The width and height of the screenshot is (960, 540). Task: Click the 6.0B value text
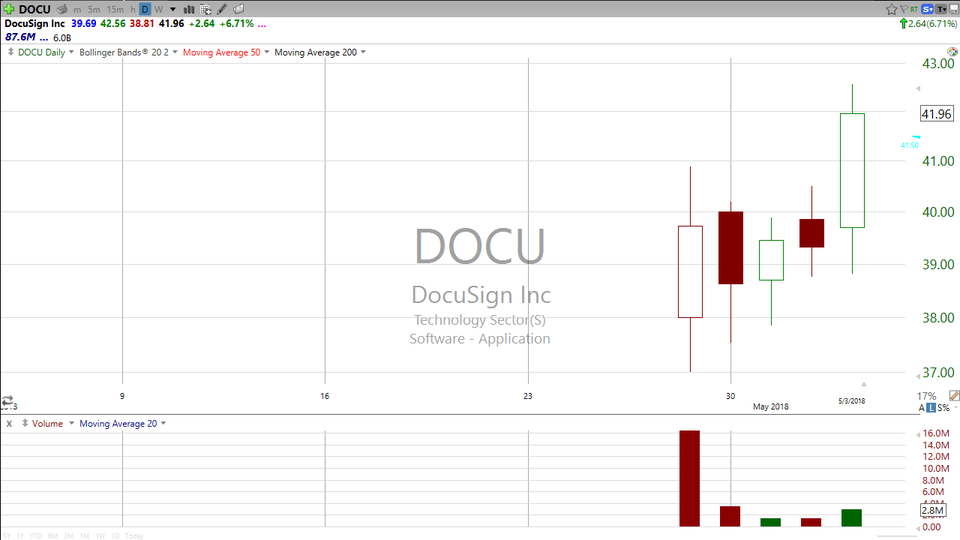point(62,38)
